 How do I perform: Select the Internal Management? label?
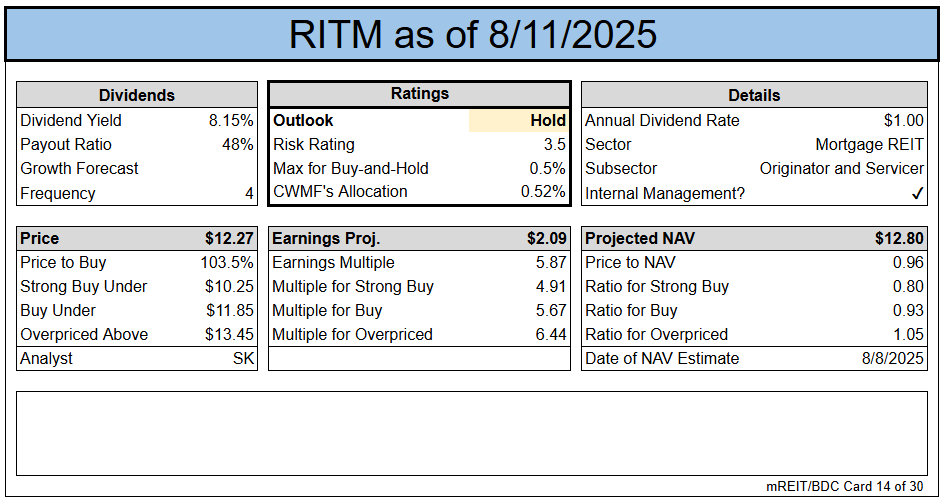point(665,194)
